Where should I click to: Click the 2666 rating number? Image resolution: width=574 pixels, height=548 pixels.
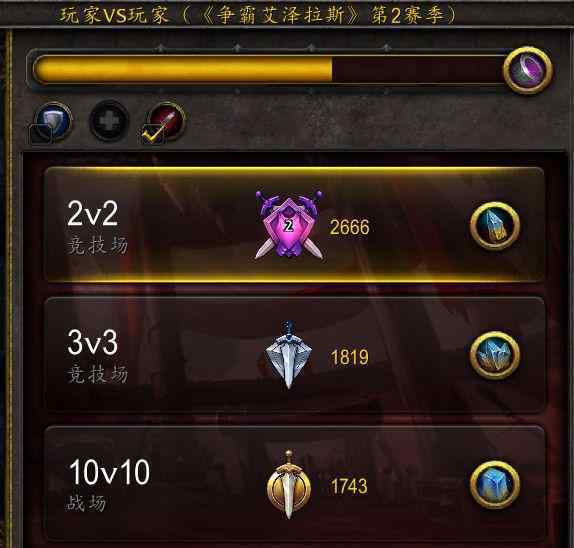click(x=350, y=227)
